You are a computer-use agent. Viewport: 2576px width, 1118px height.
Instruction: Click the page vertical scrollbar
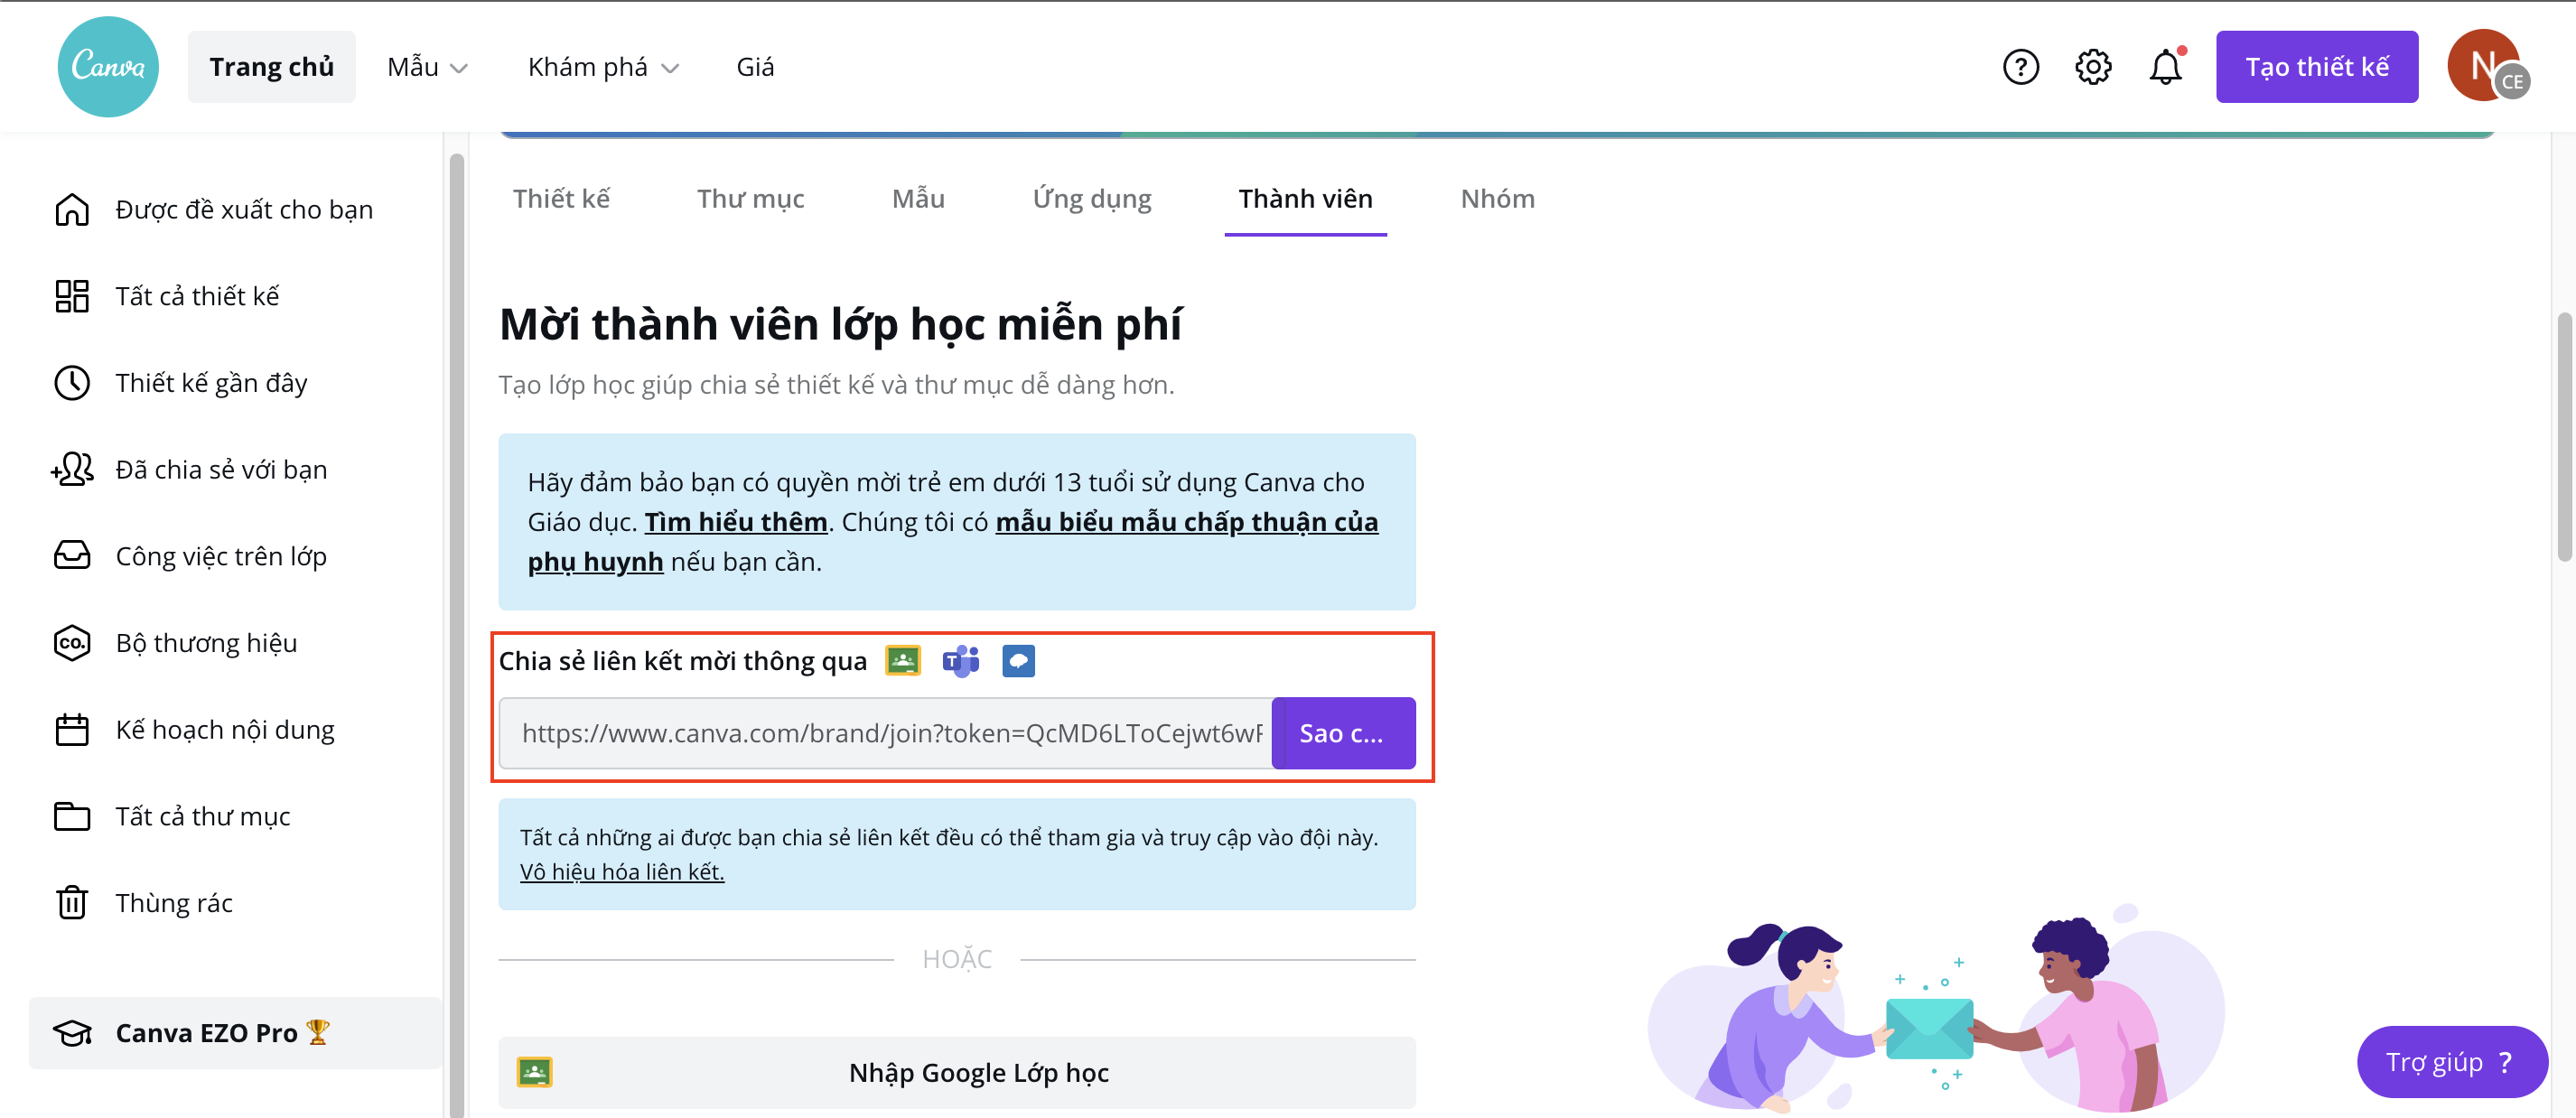2565,437
